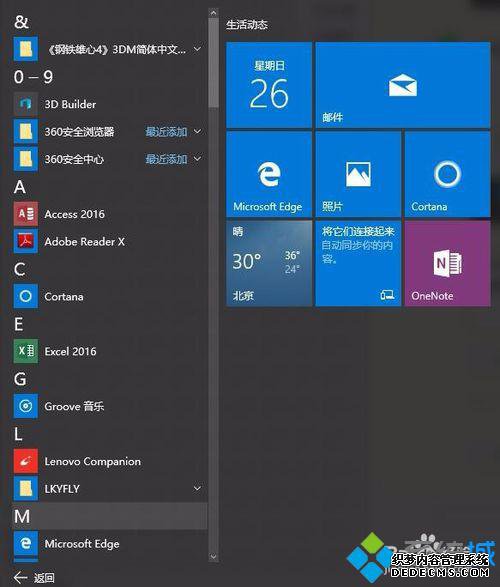
Task: Click the Groove 音乐 text label
Action: [74, 406]
